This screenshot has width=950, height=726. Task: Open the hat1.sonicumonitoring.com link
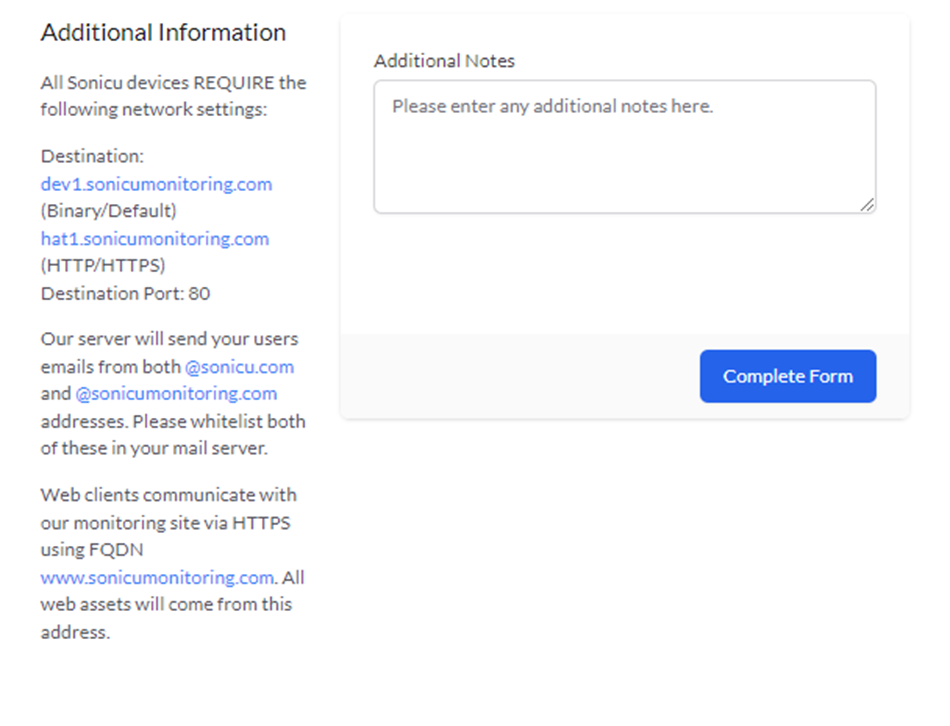pyautogui.click(x=154, y=239)
